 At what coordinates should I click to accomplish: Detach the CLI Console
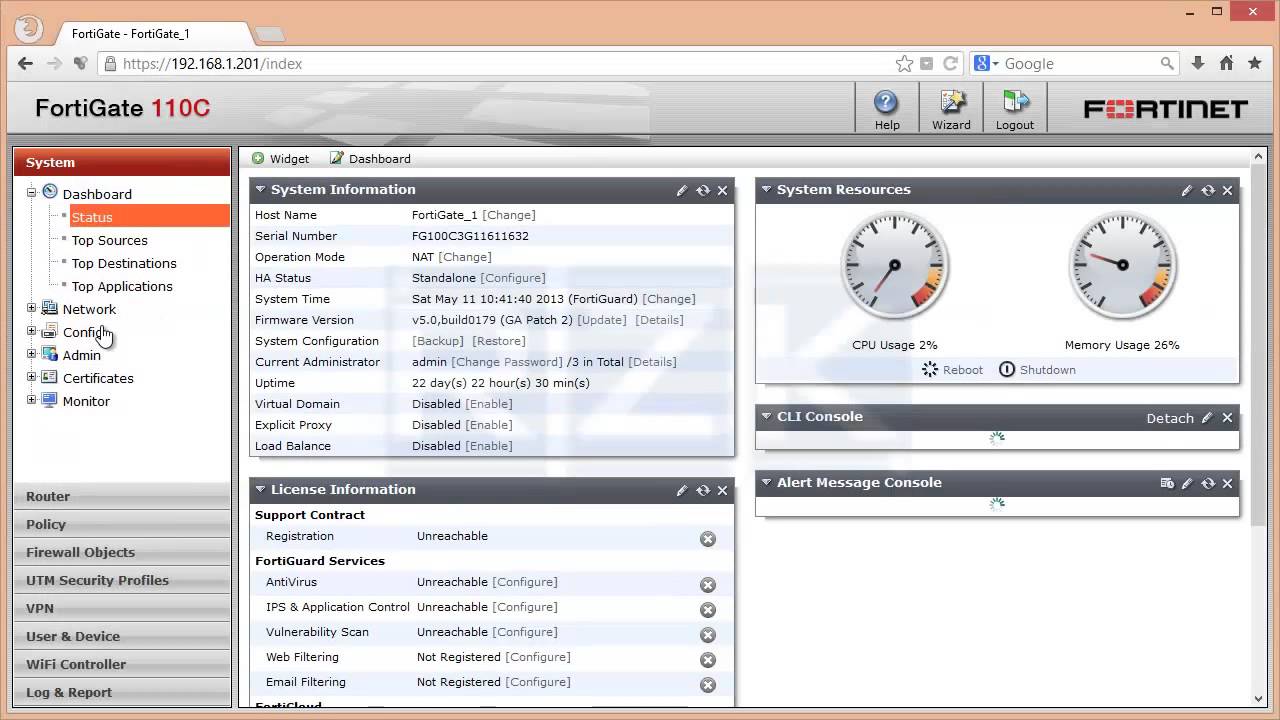pos(1170,418)
